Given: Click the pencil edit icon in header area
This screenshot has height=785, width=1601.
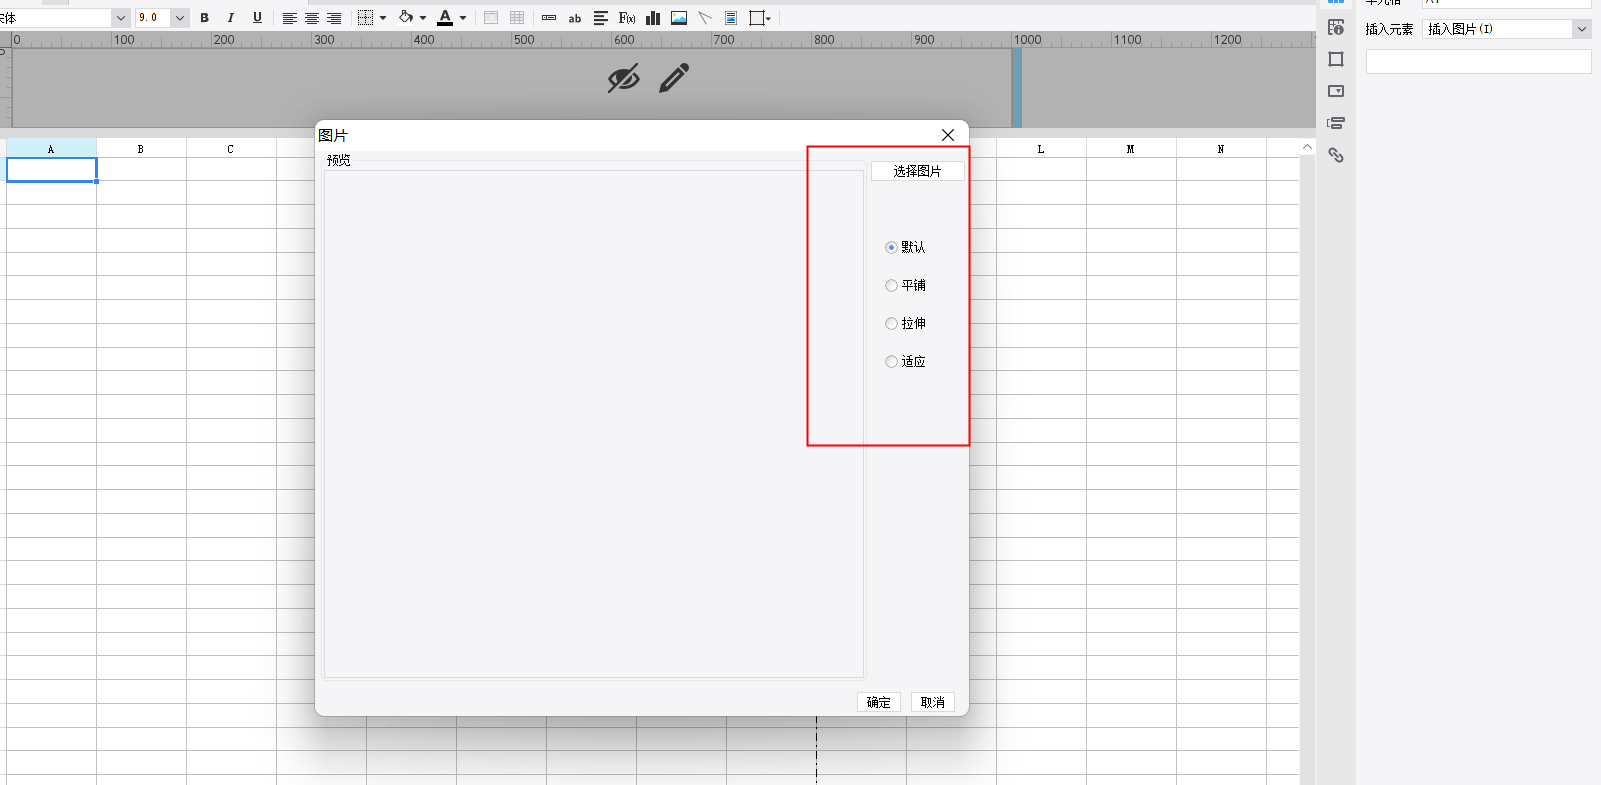Looking at the screenshot, I should coord(674,78).
